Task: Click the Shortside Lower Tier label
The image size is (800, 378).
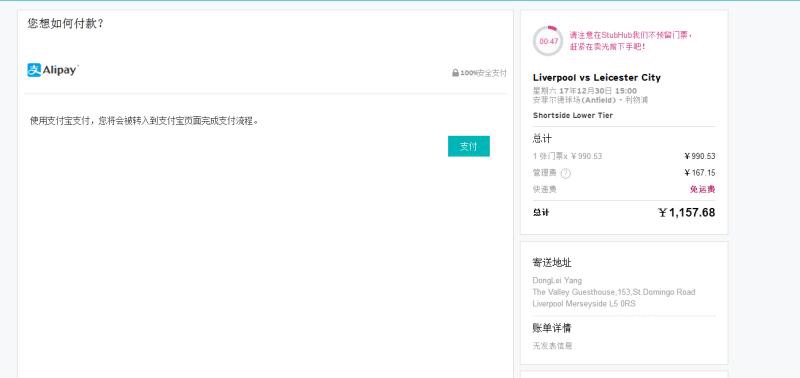Action: coord(572,115)
